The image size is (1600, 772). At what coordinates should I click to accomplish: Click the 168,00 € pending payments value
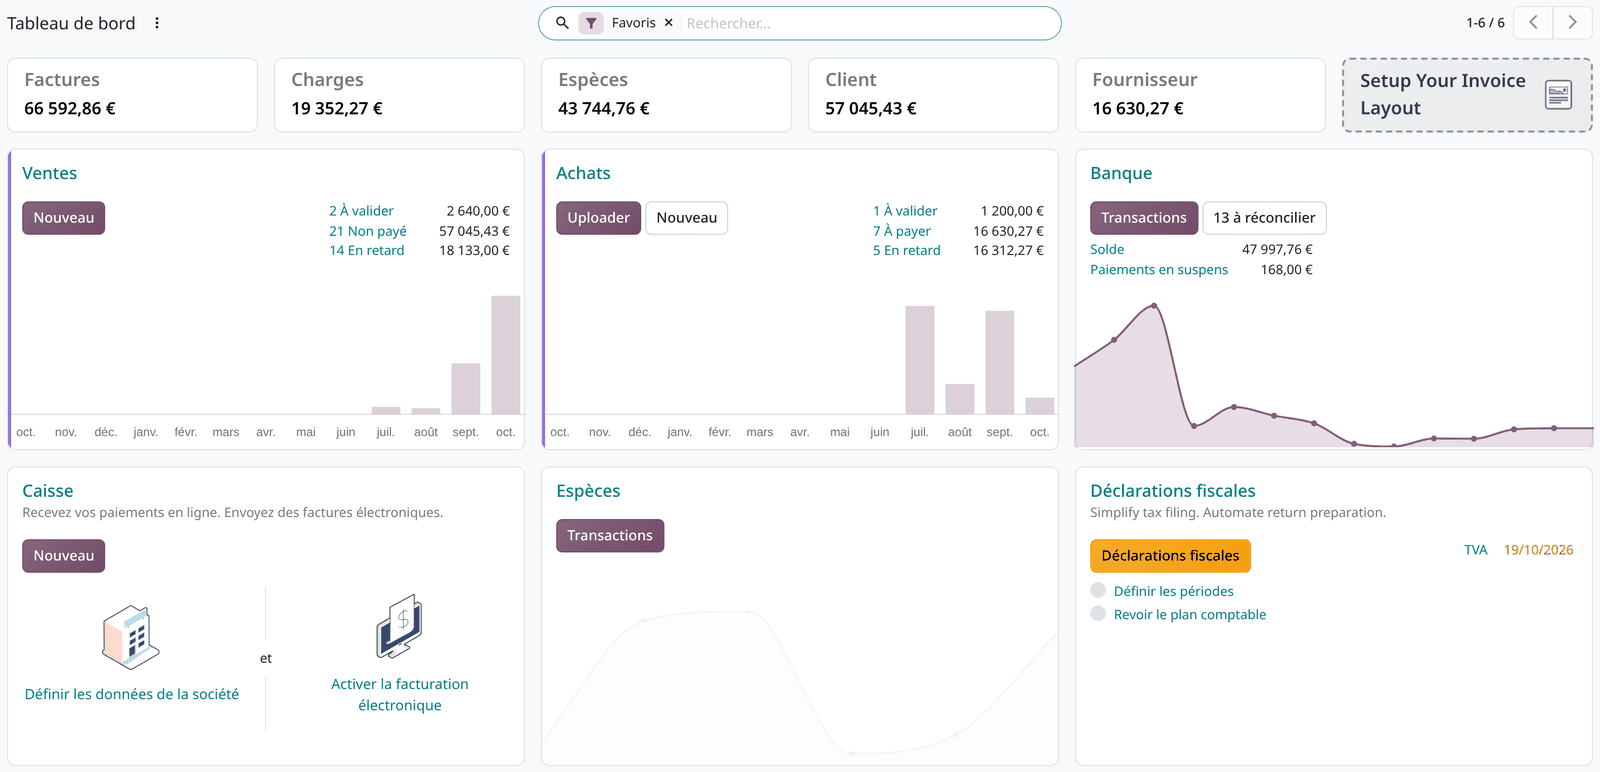tap(1287, 270)
